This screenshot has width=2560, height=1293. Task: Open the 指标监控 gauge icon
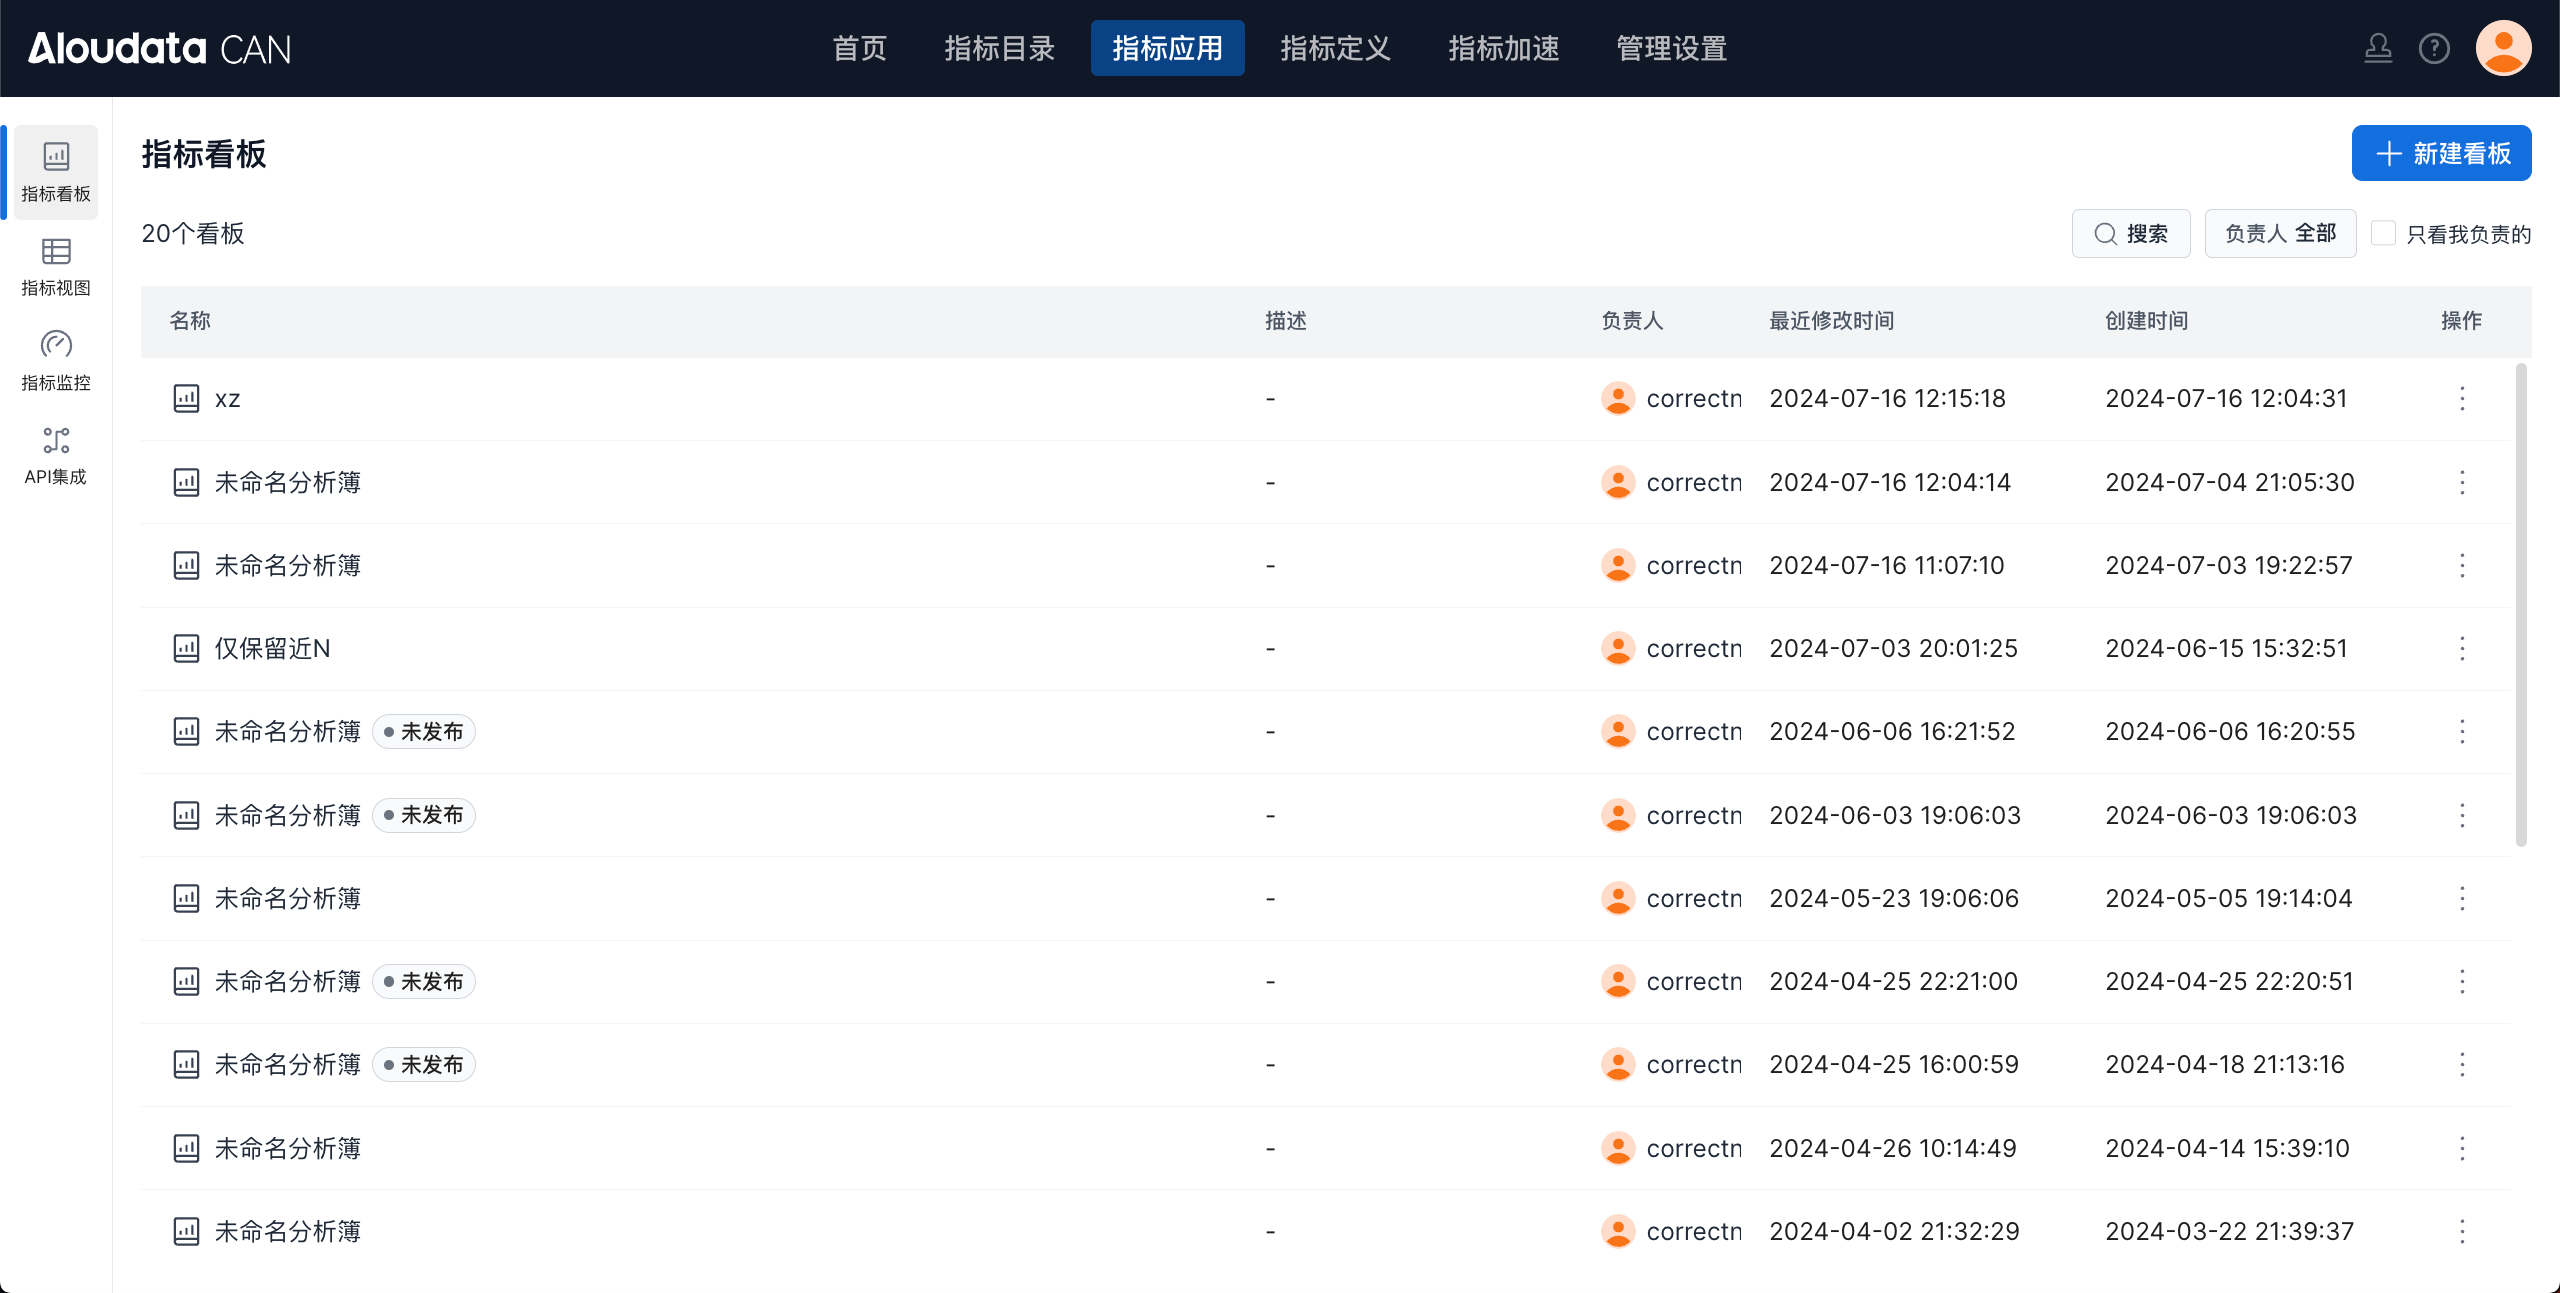[56, 346]
